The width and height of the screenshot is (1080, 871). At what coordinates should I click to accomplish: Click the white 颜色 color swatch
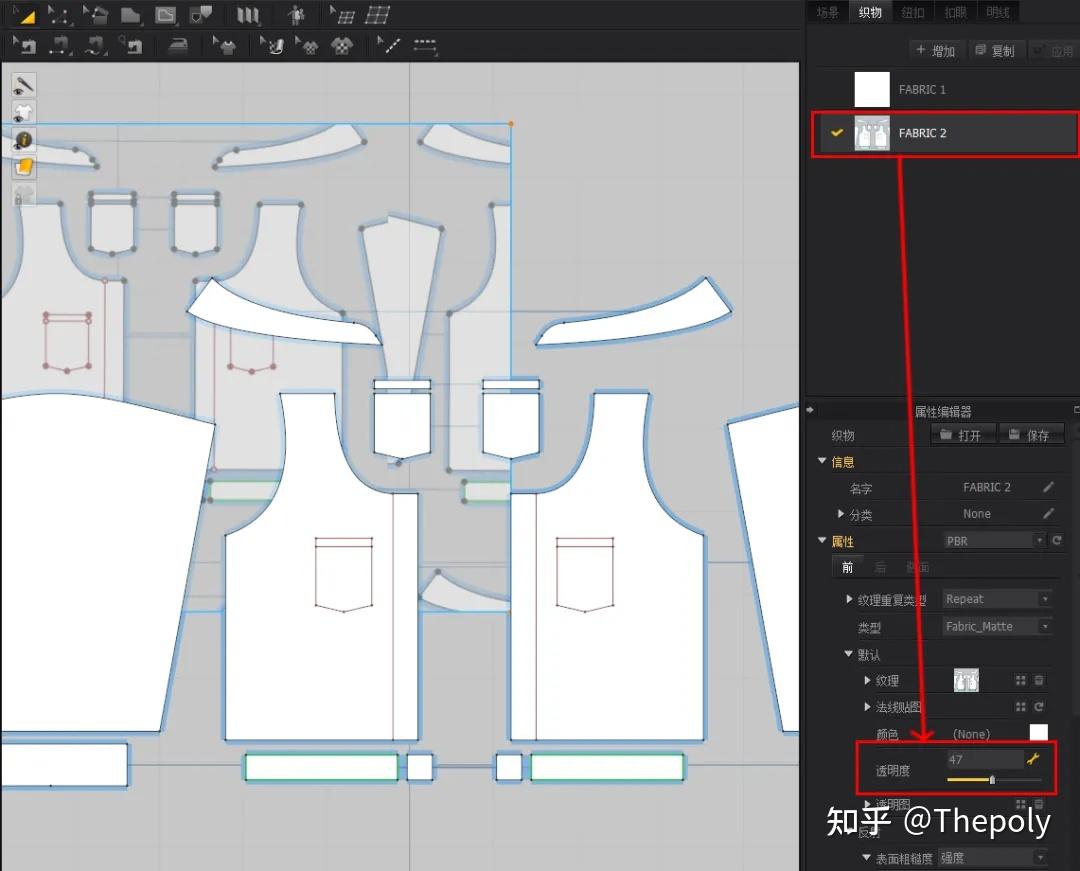[1039, 733]
